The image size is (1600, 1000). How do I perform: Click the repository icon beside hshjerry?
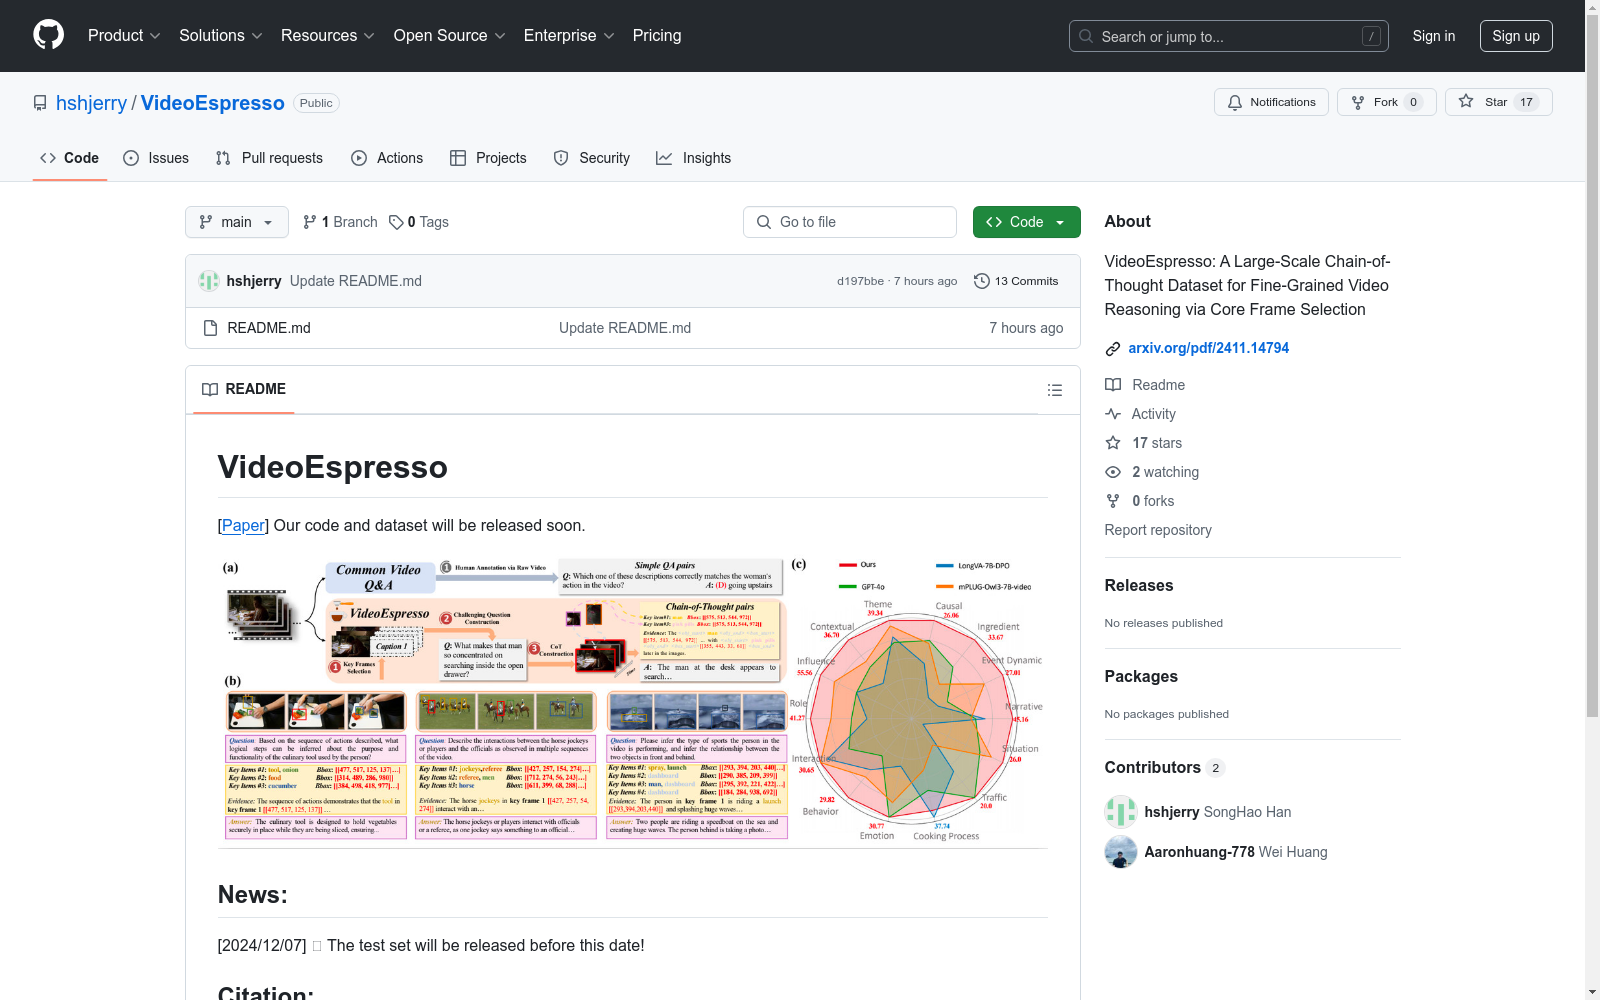40,103
